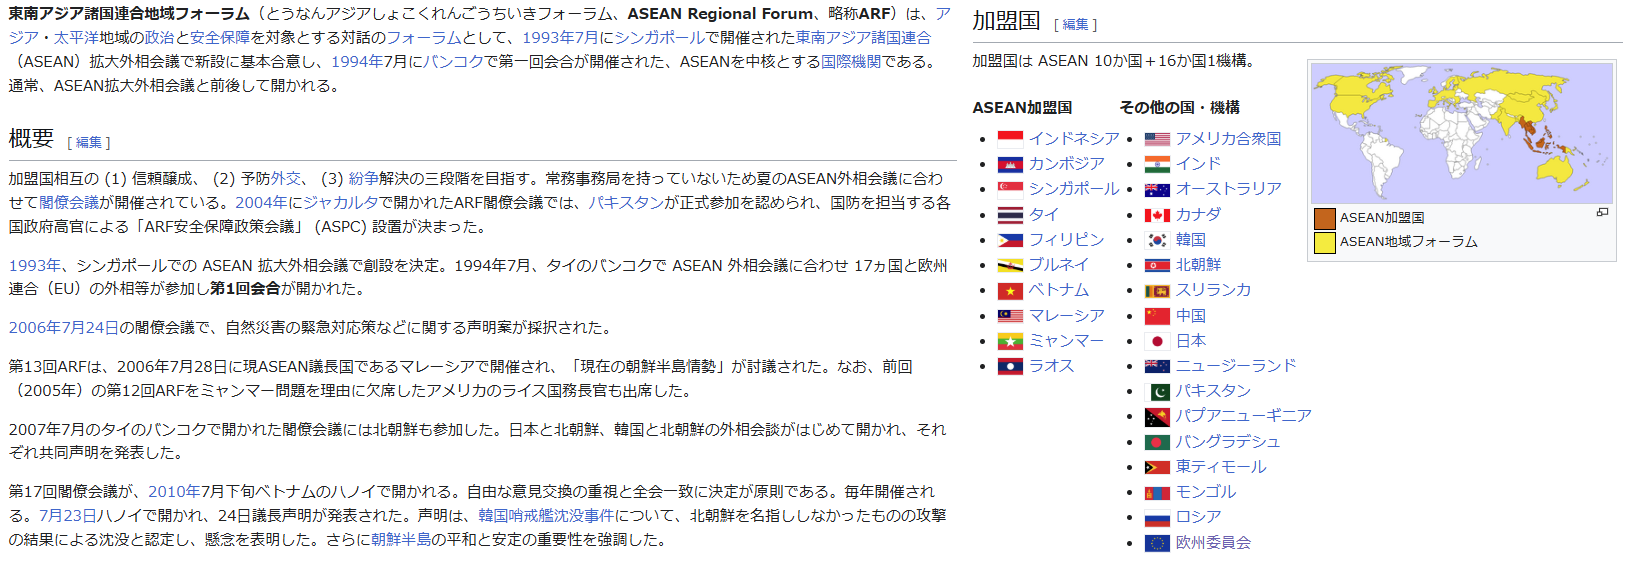Viewport: 1629px width, 569px height.
Task: Follow the 2006年7月24日 date link
Action: (x=64, y=327)
